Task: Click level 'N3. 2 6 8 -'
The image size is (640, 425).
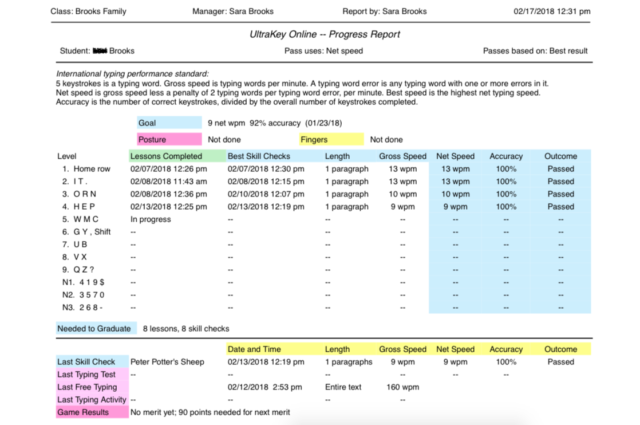Action: pos(82,308)
